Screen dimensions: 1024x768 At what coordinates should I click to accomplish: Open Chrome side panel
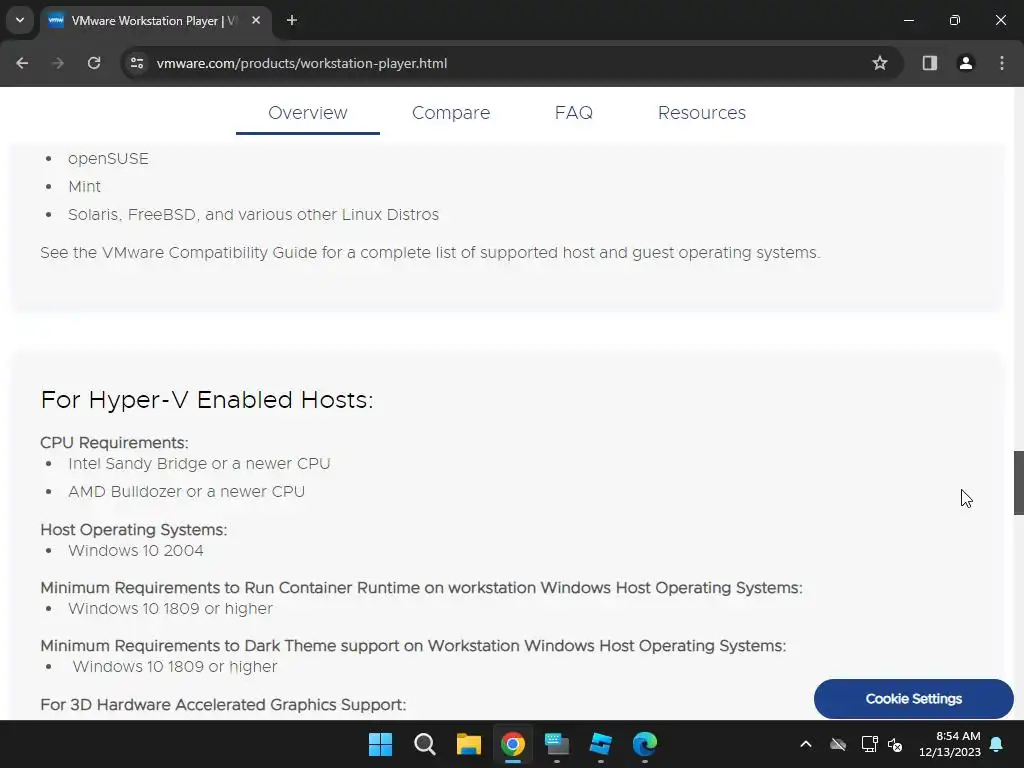tap(929, 63)
